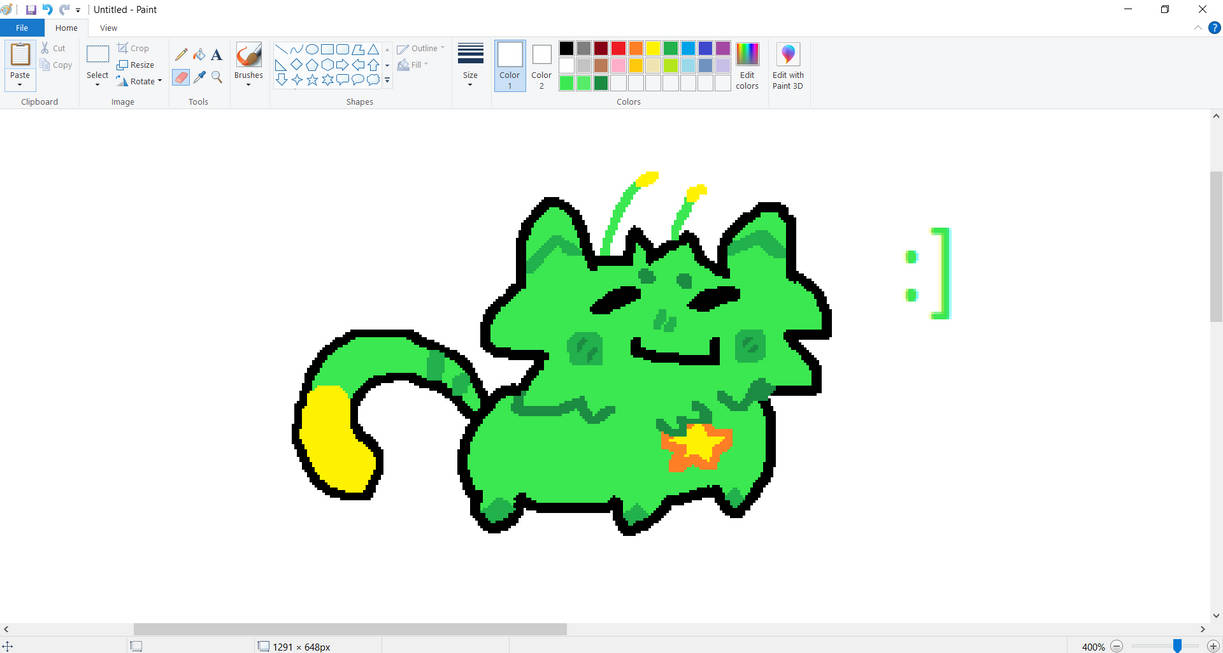Open the Paste dropdown arrow

point(20,84)
